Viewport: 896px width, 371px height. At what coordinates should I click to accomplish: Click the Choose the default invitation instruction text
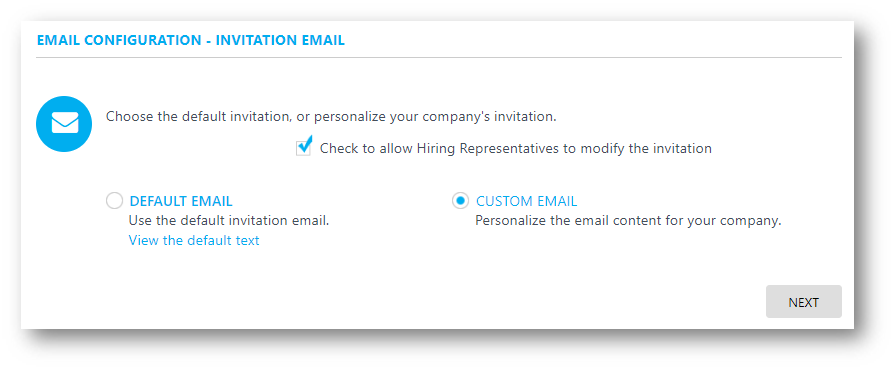coord(331,117)
